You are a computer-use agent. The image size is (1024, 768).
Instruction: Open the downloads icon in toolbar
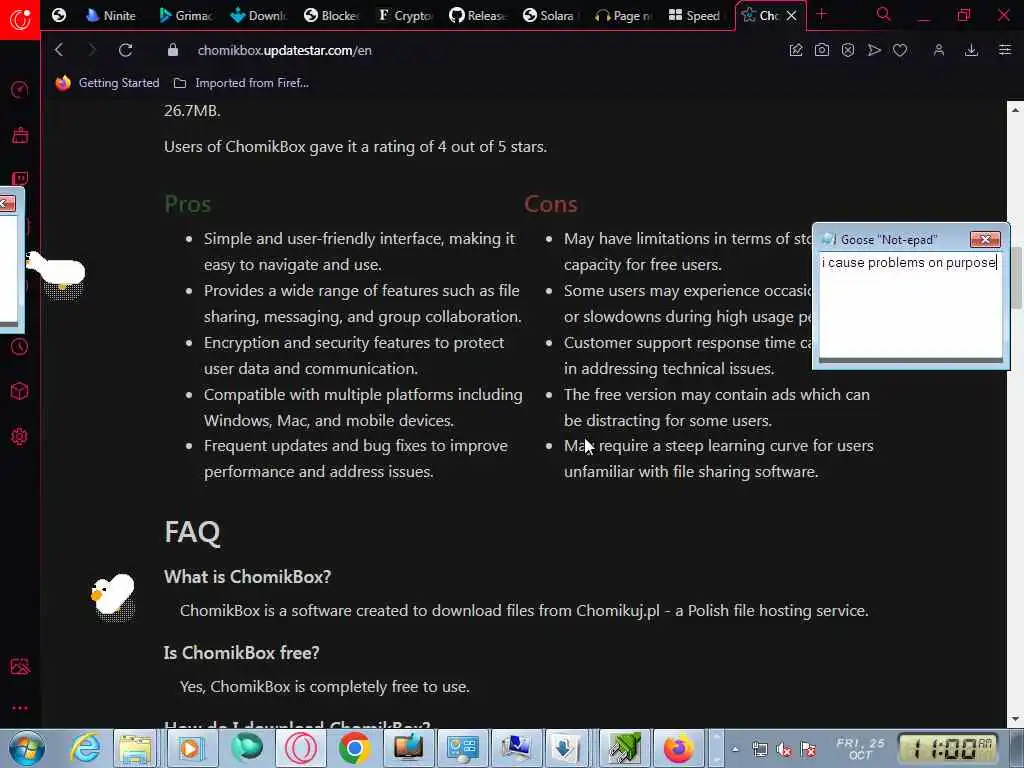[x=971, y=50]
